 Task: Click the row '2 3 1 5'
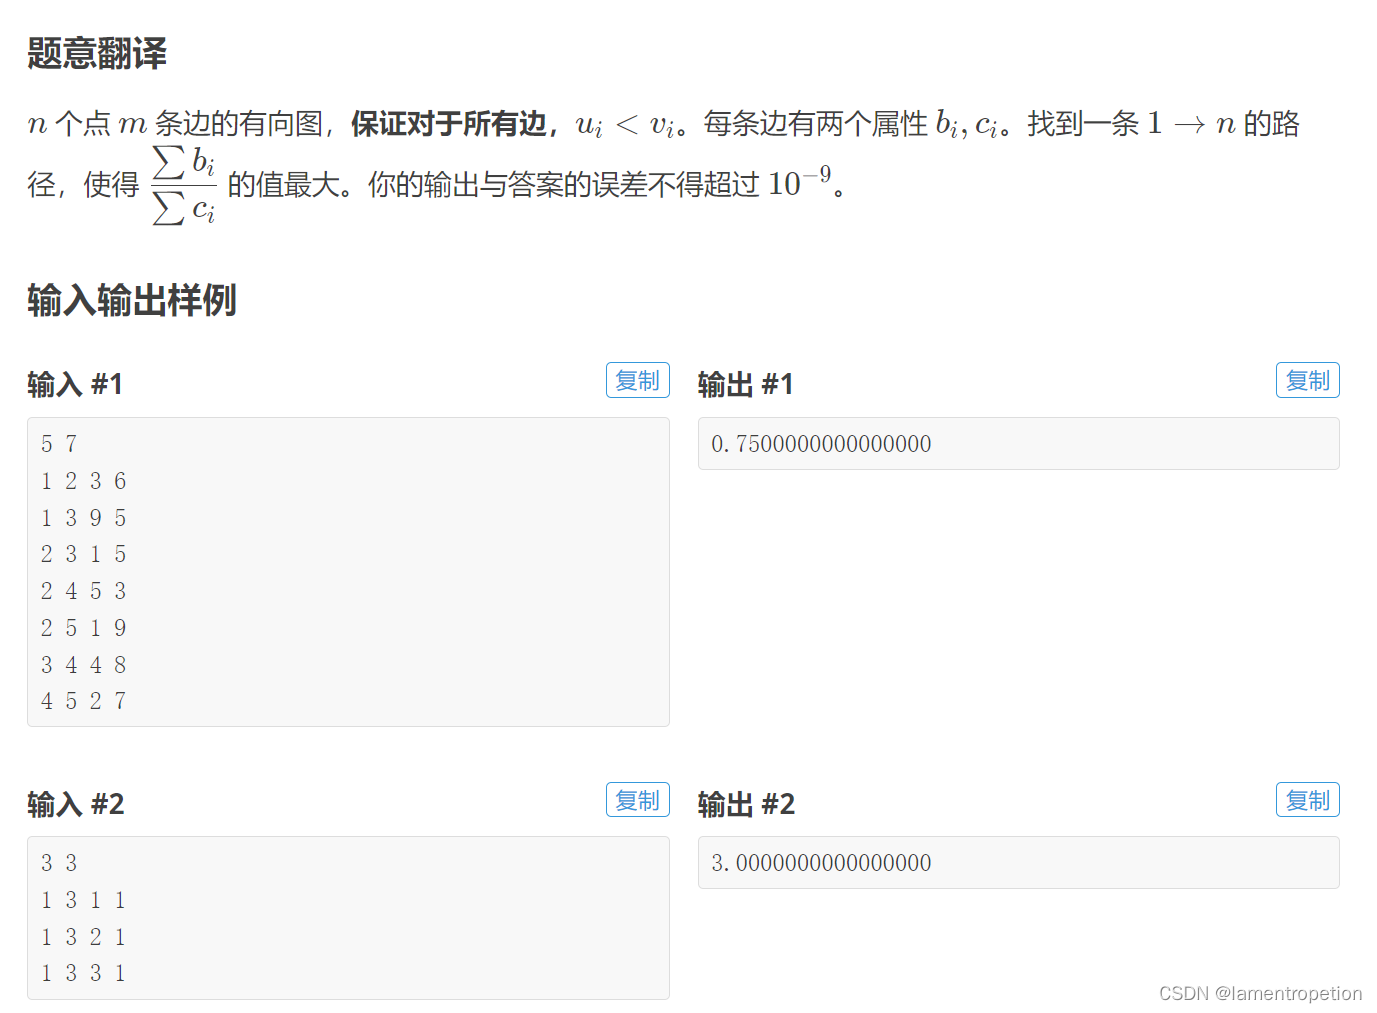click(84, 554)
